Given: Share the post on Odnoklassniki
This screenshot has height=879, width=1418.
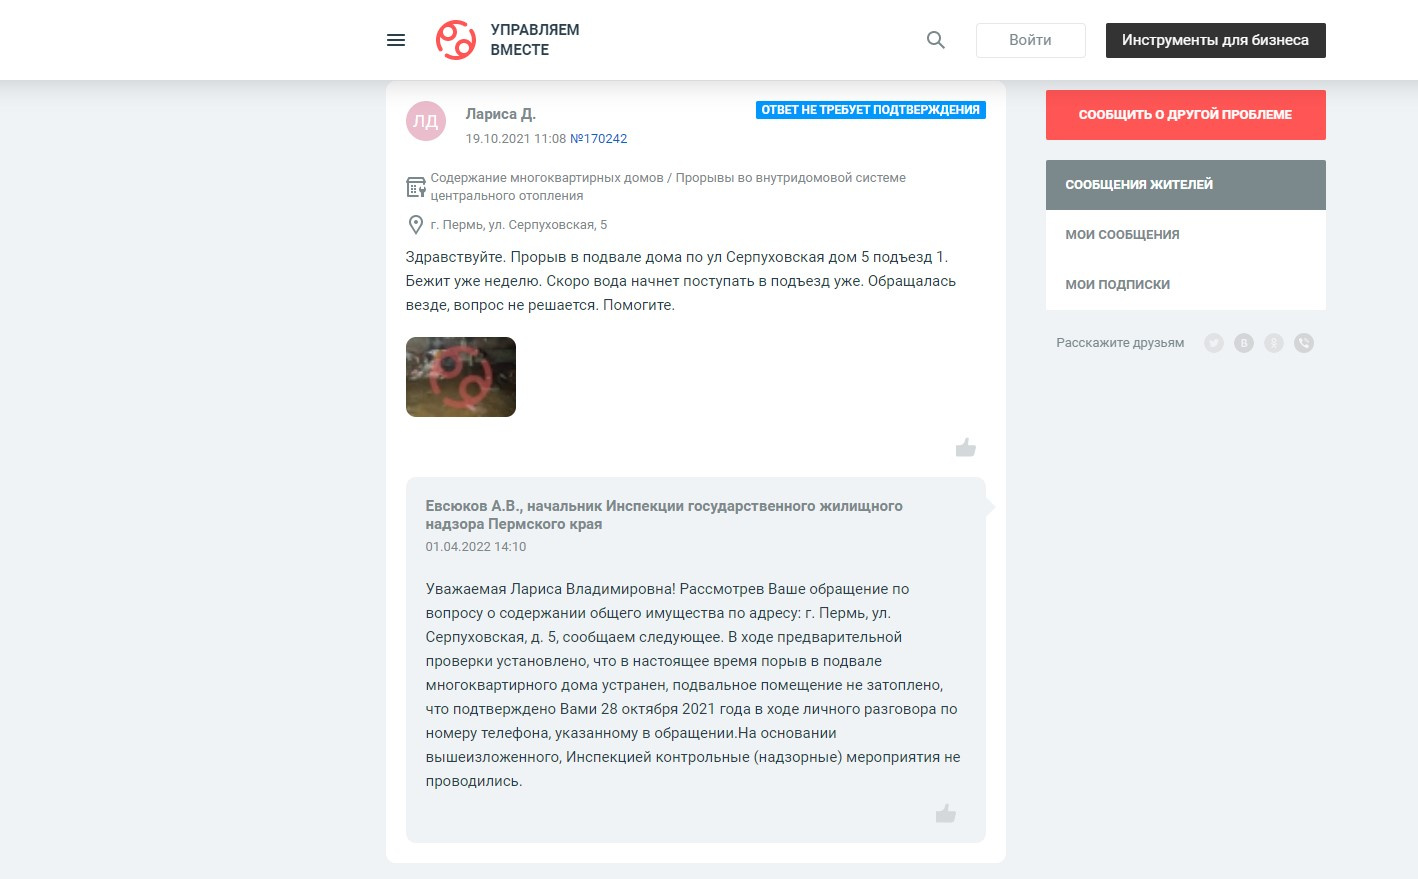Looking at the screenshot, I should (1274, 343).
